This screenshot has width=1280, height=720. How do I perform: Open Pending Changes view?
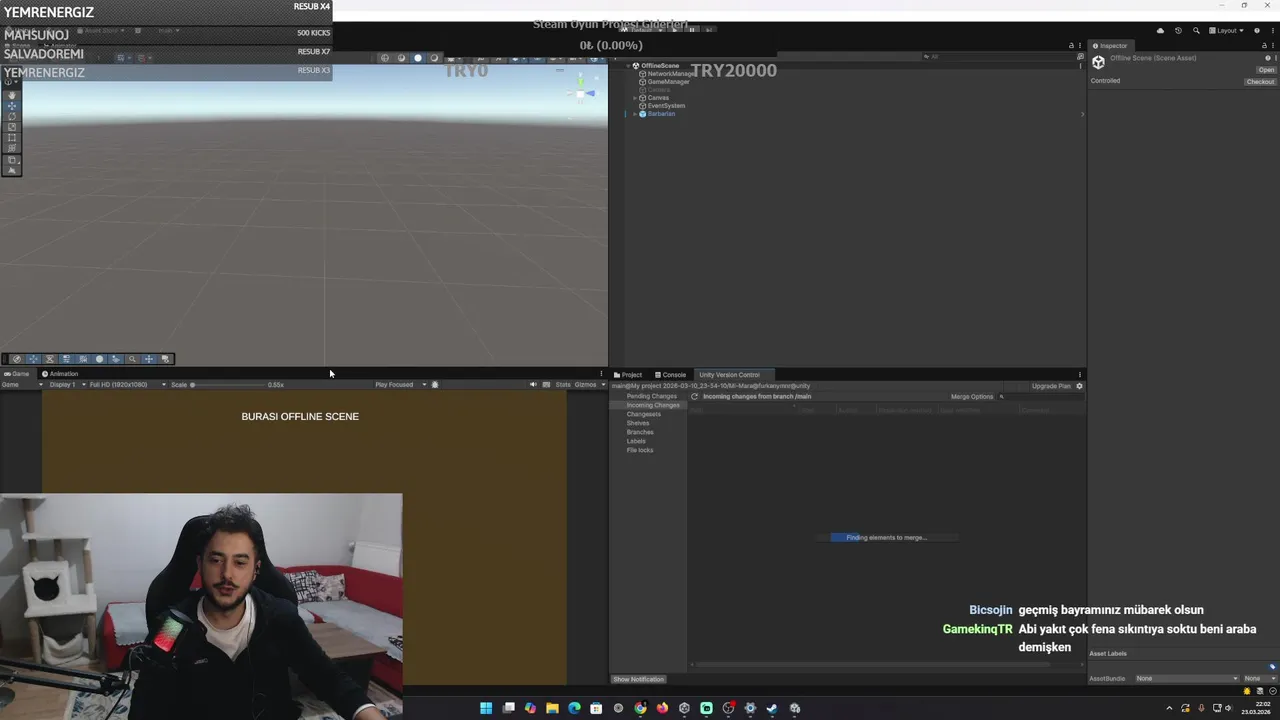click(652, 396)
